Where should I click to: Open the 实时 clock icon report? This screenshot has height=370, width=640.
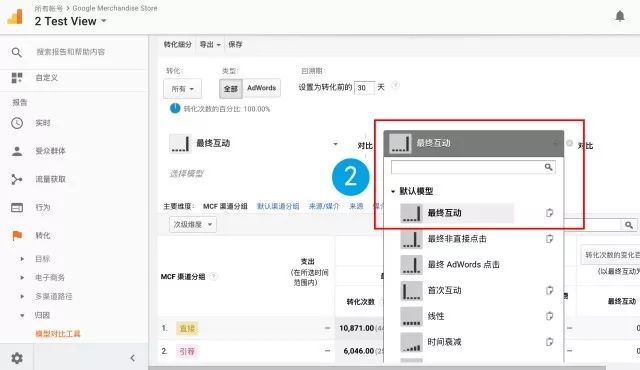point(17,123)
